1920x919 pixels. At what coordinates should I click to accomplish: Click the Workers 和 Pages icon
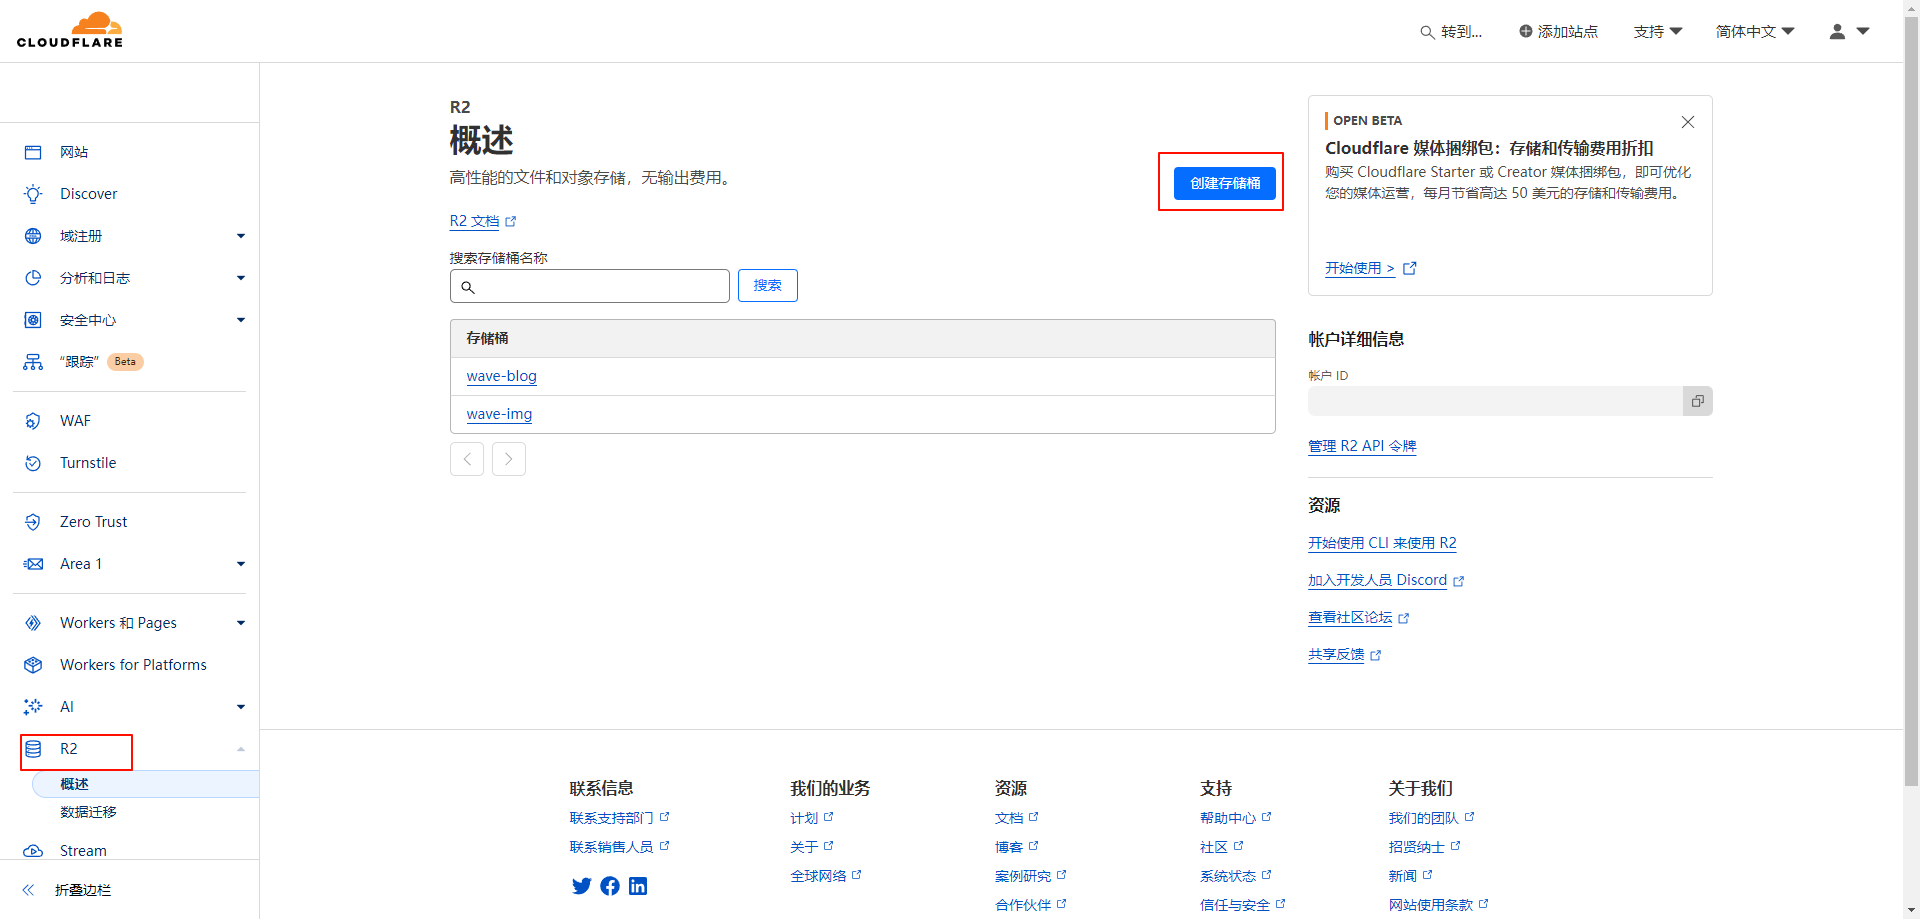point(33,623)
